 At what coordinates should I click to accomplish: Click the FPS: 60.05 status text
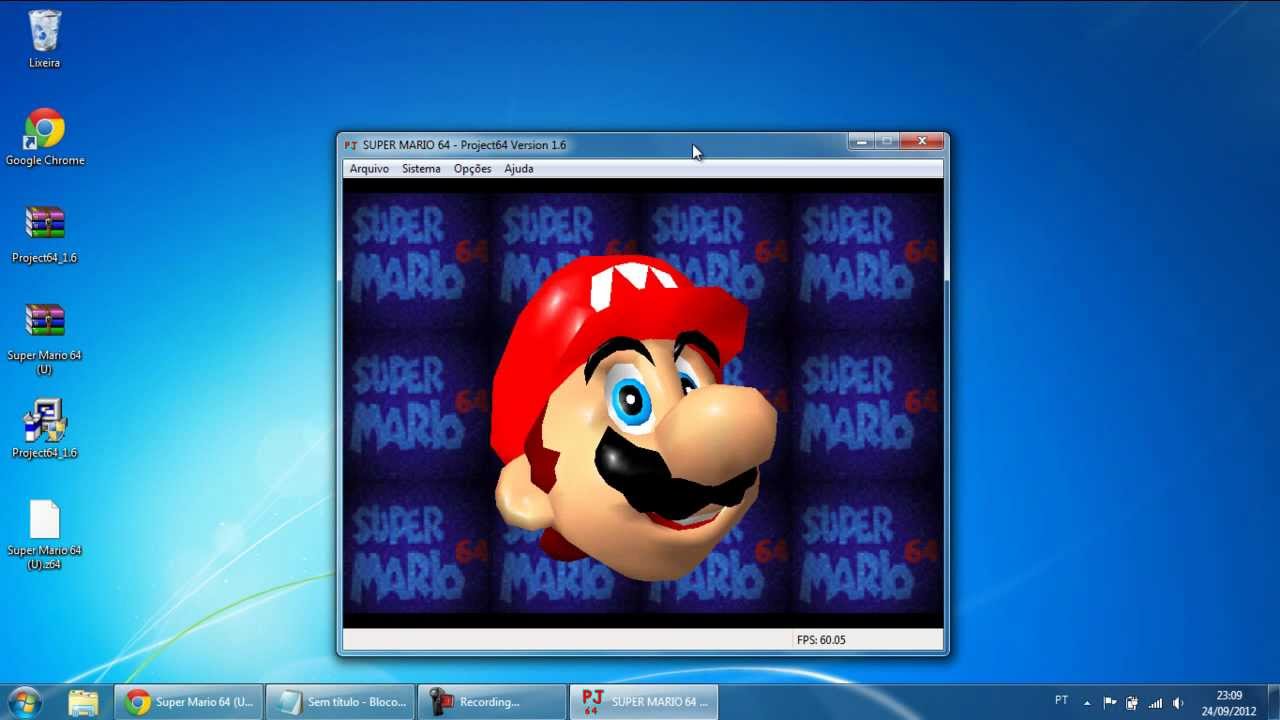point(821,640)
